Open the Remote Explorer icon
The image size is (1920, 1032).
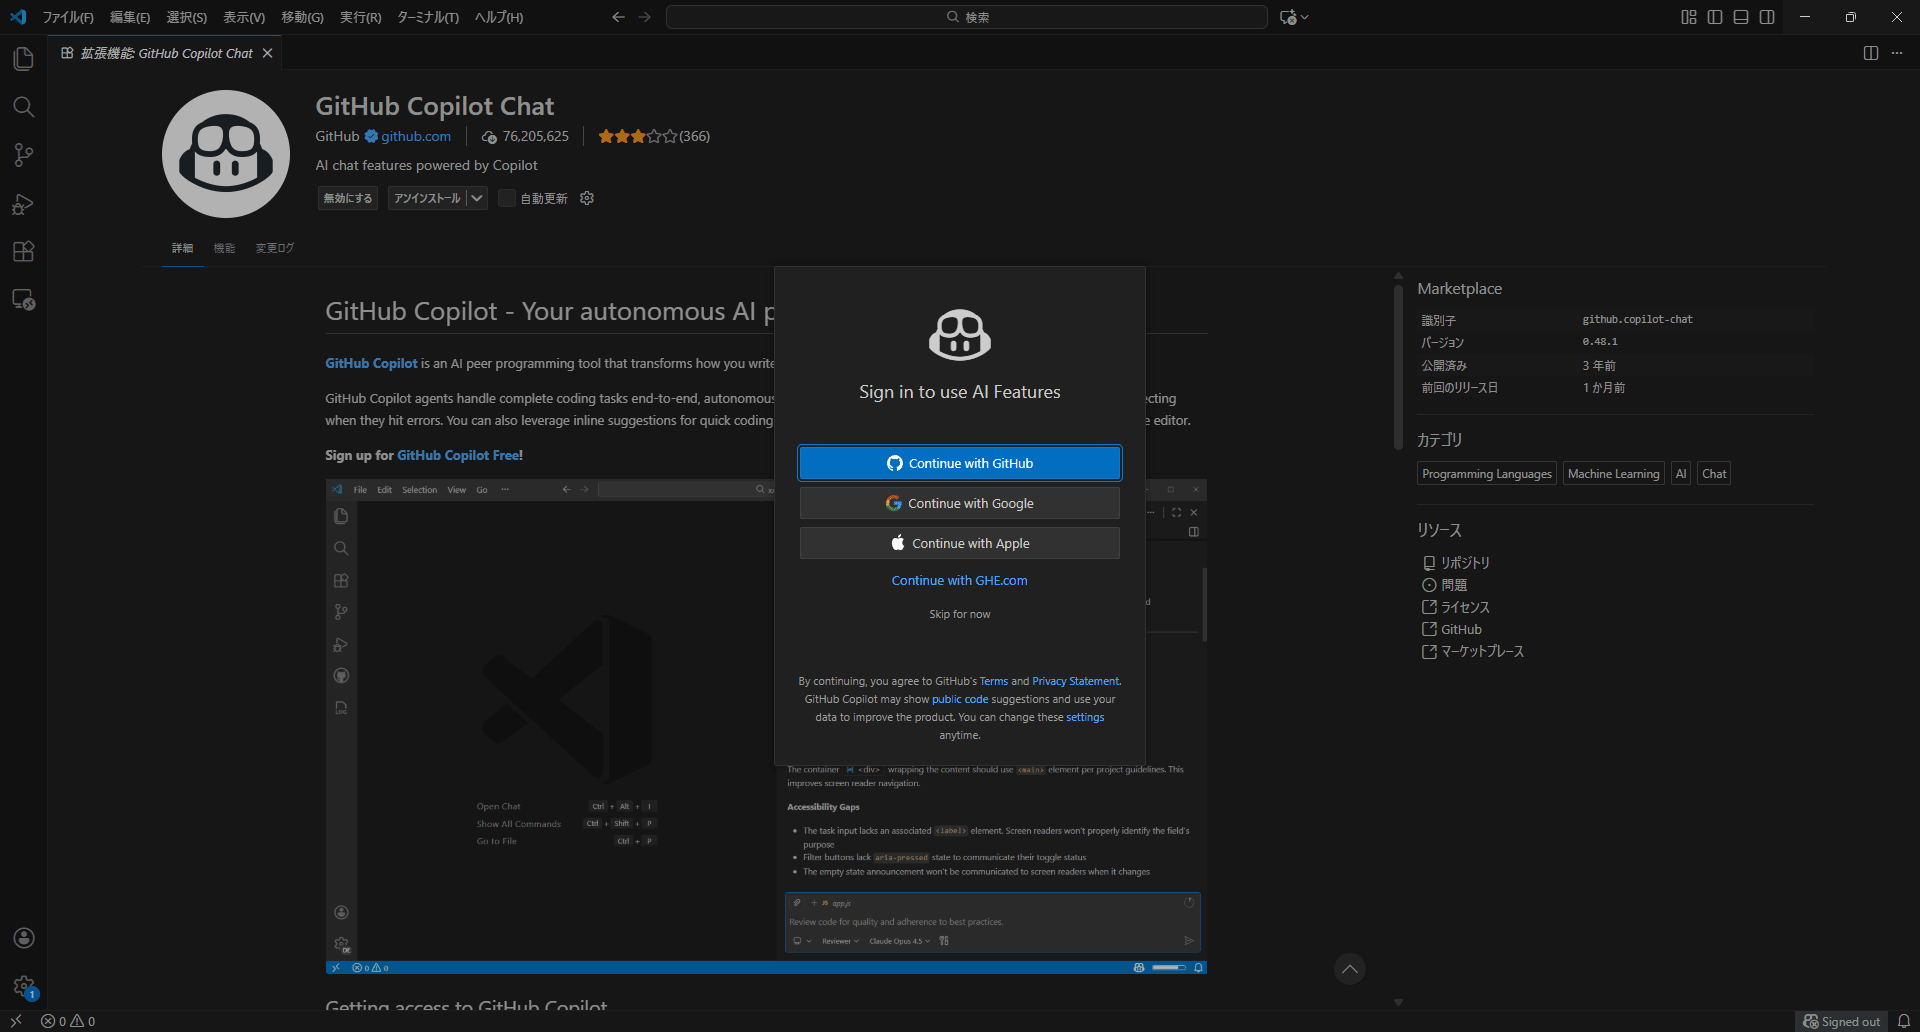pyautogui.click(x=23, y=300)
